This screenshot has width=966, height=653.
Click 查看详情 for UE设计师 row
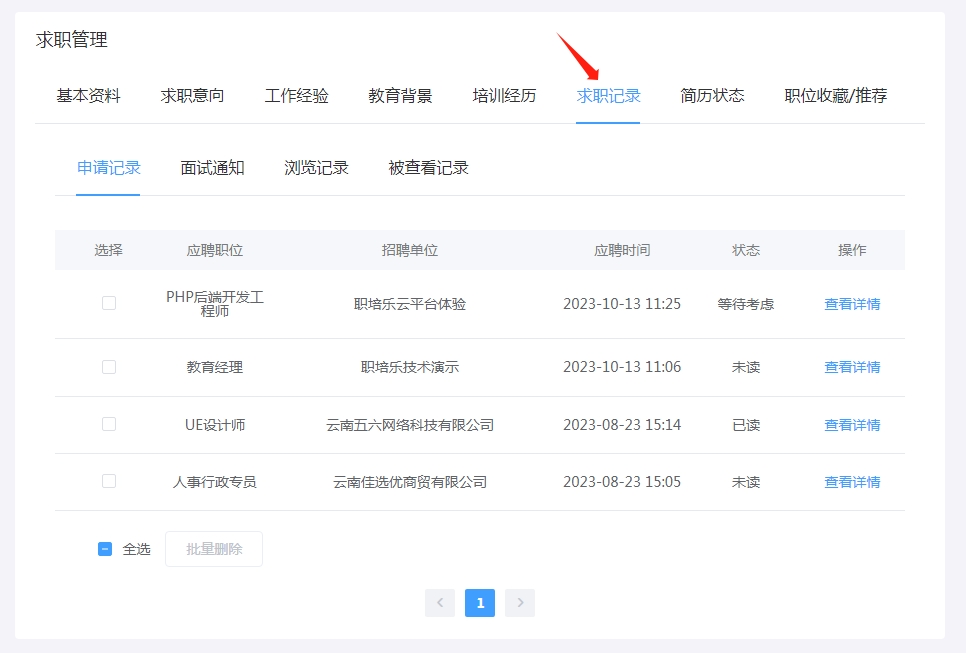[852, 425]
